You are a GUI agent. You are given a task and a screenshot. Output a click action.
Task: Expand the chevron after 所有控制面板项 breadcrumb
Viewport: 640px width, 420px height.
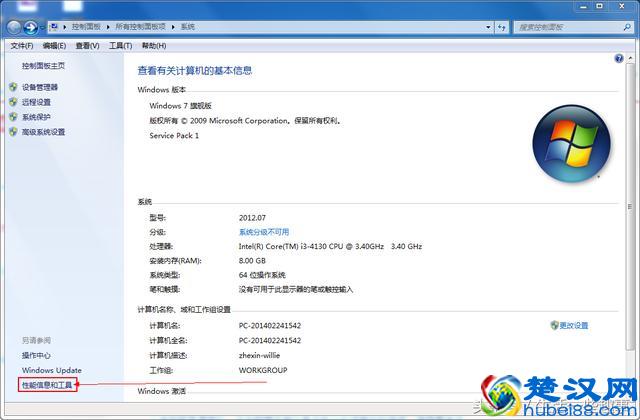tap(173, 27)
